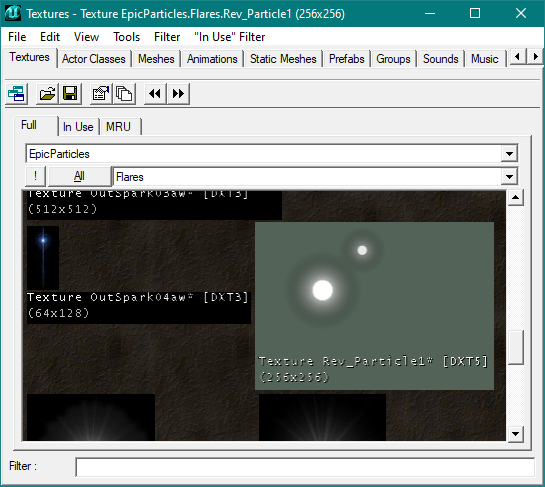Screen dimensions: 545x487
Task: Toggle the exclamation mark button
Action: pos(35,176)
